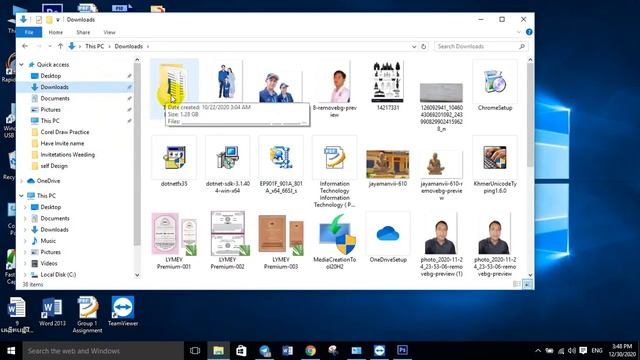Image resolution: width=640 pixels, height=360 pixels.
Task: Select LYMEY Premium-001 file
Action: [x=174, y=241]
